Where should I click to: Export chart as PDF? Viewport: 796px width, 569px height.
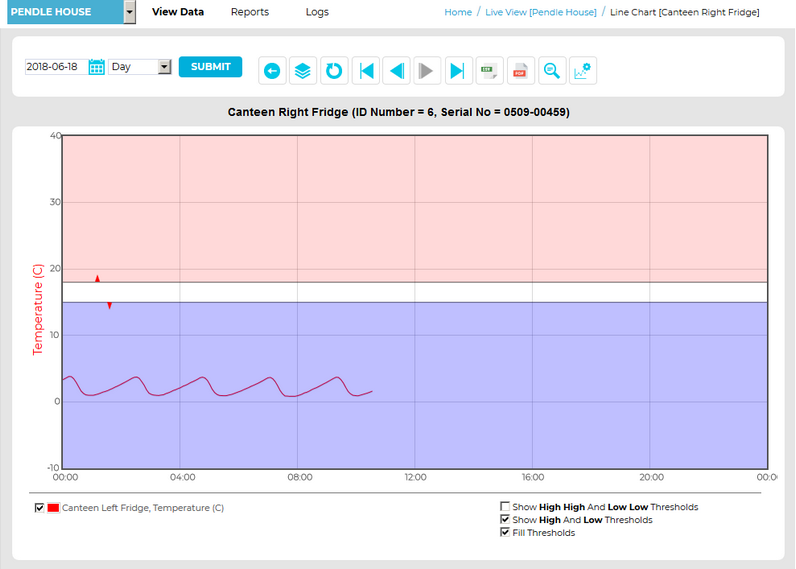[x=520, y=71]
